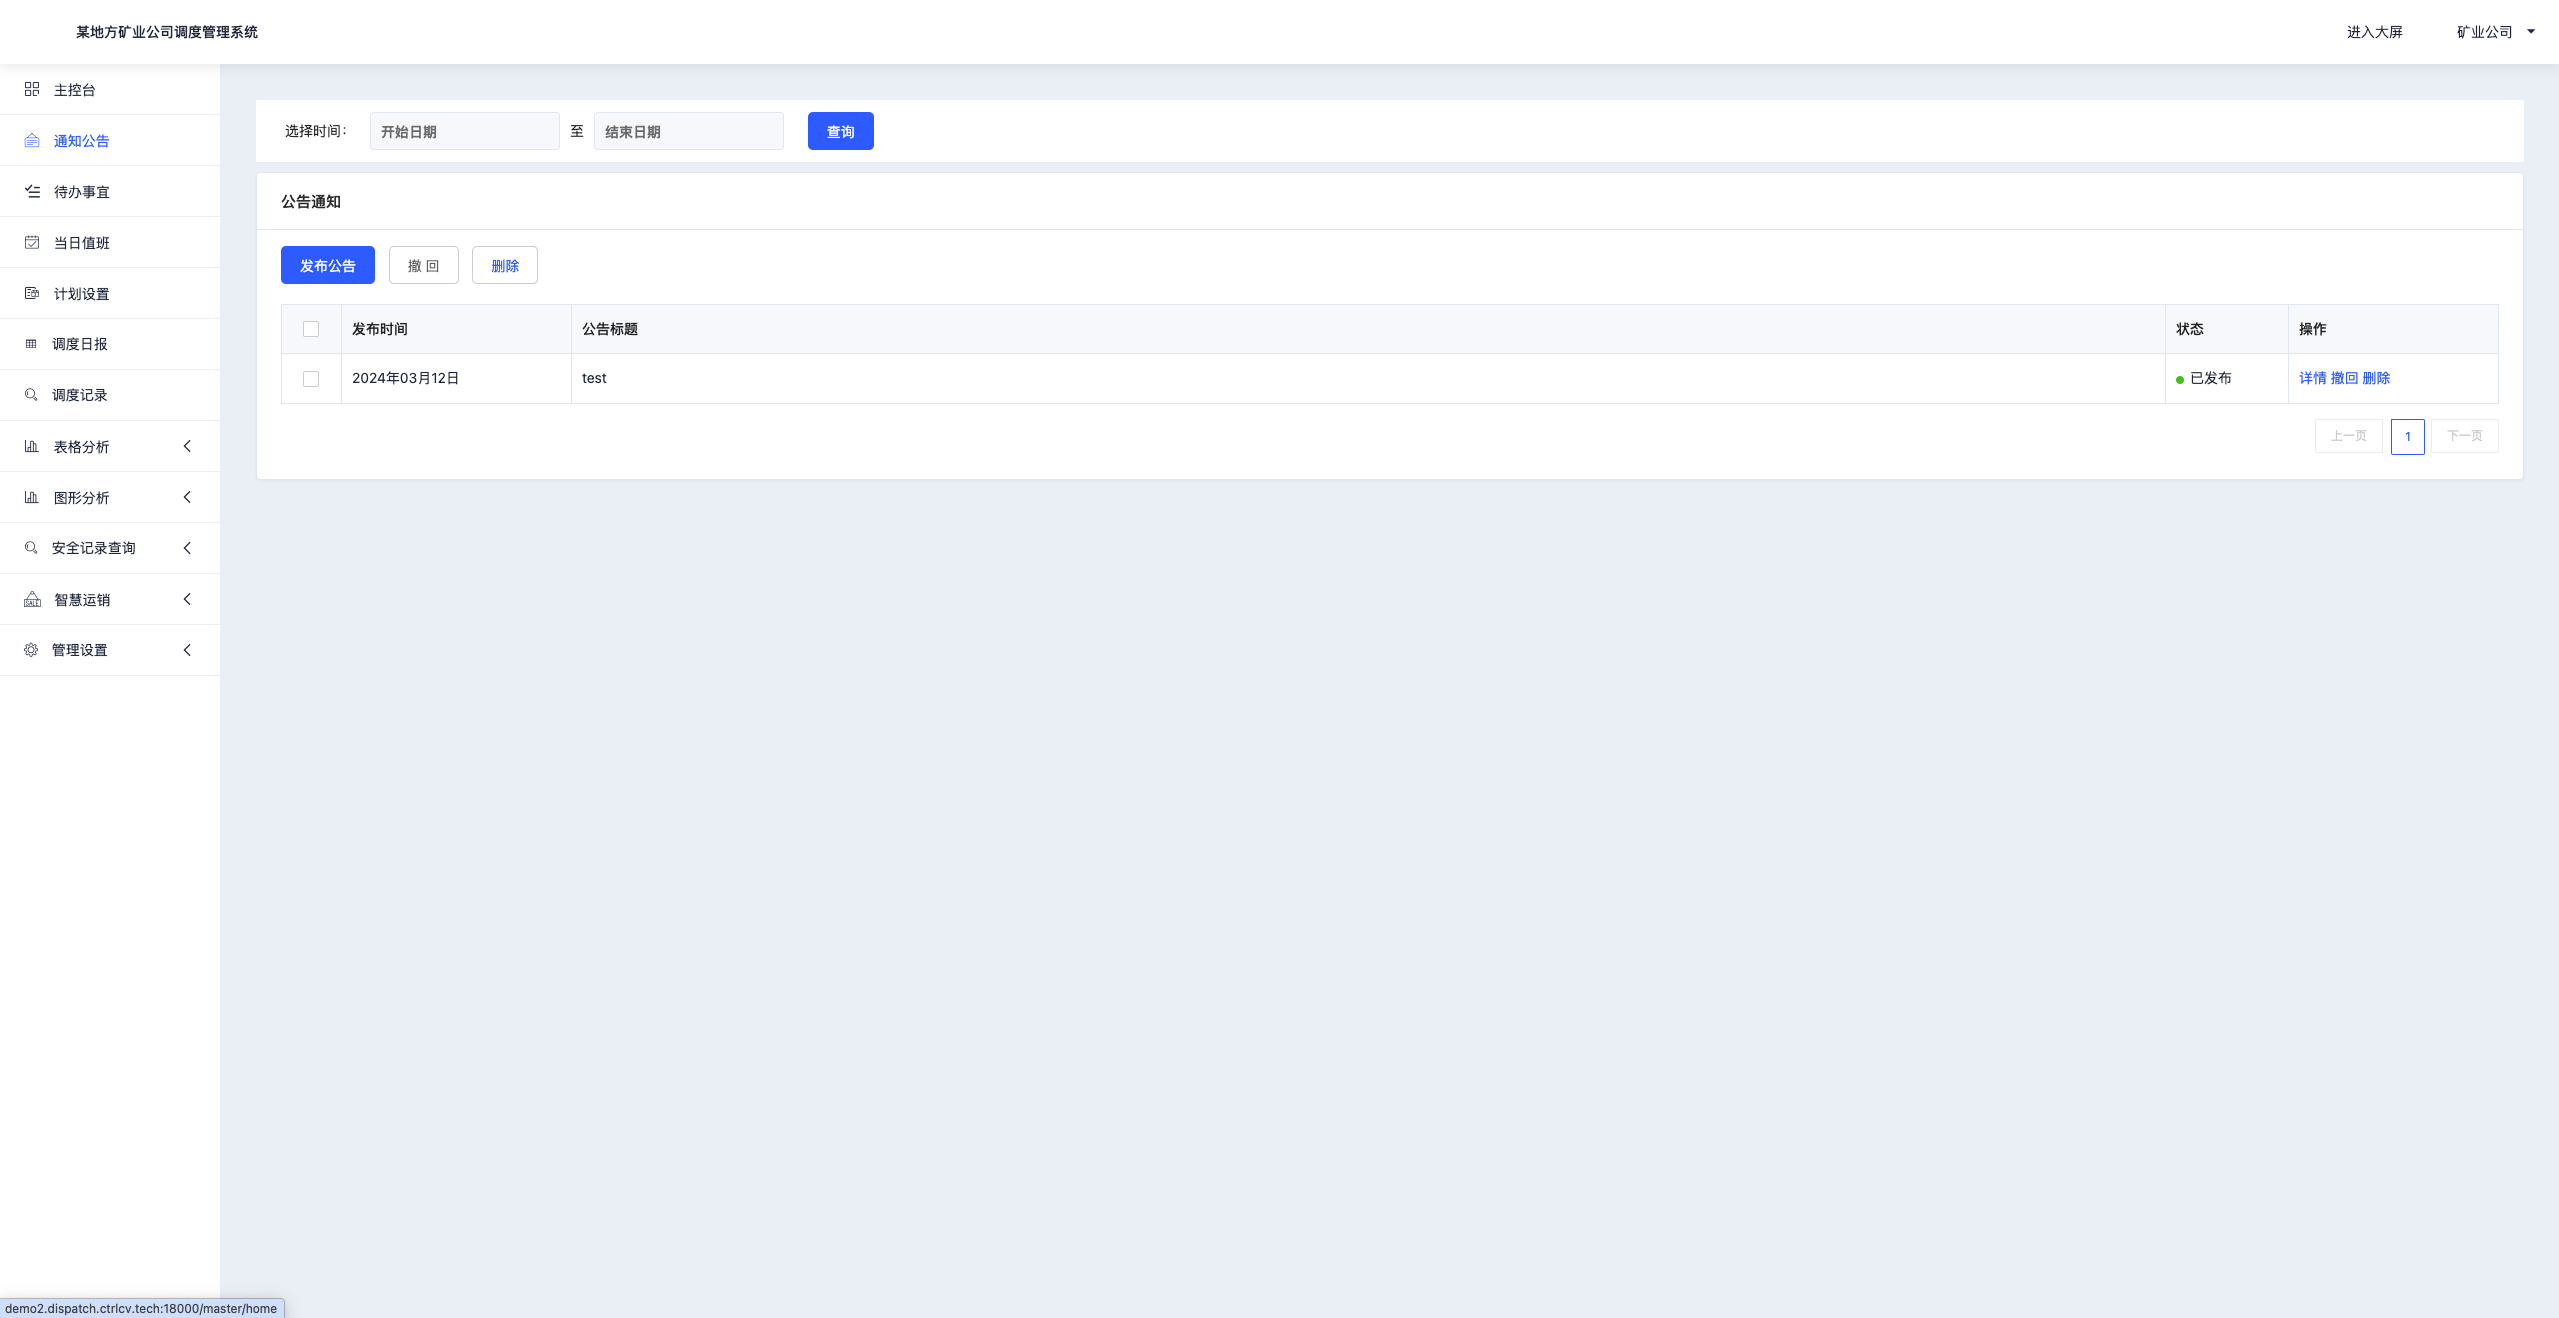Click the test announcement title cell
Viewport: 2559px width, 1318px height.
coord(1368,378)
